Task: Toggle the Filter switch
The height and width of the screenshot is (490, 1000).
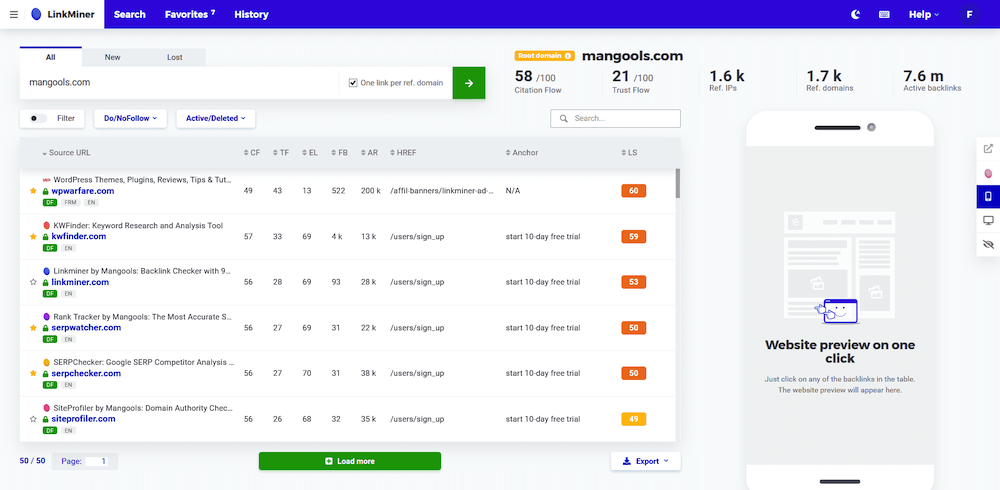Action: [38, 118]
